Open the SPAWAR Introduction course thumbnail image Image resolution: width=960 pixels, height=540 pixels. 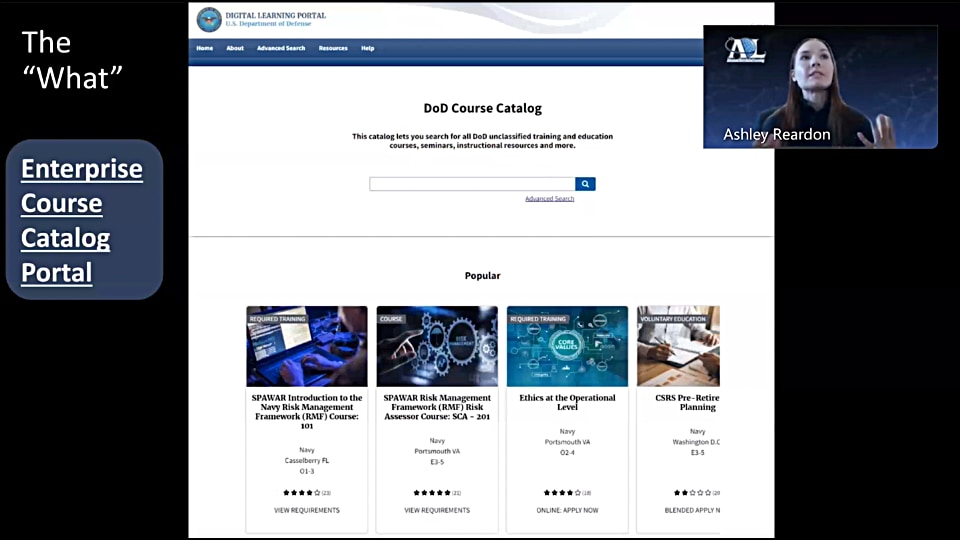coord(307,347)
